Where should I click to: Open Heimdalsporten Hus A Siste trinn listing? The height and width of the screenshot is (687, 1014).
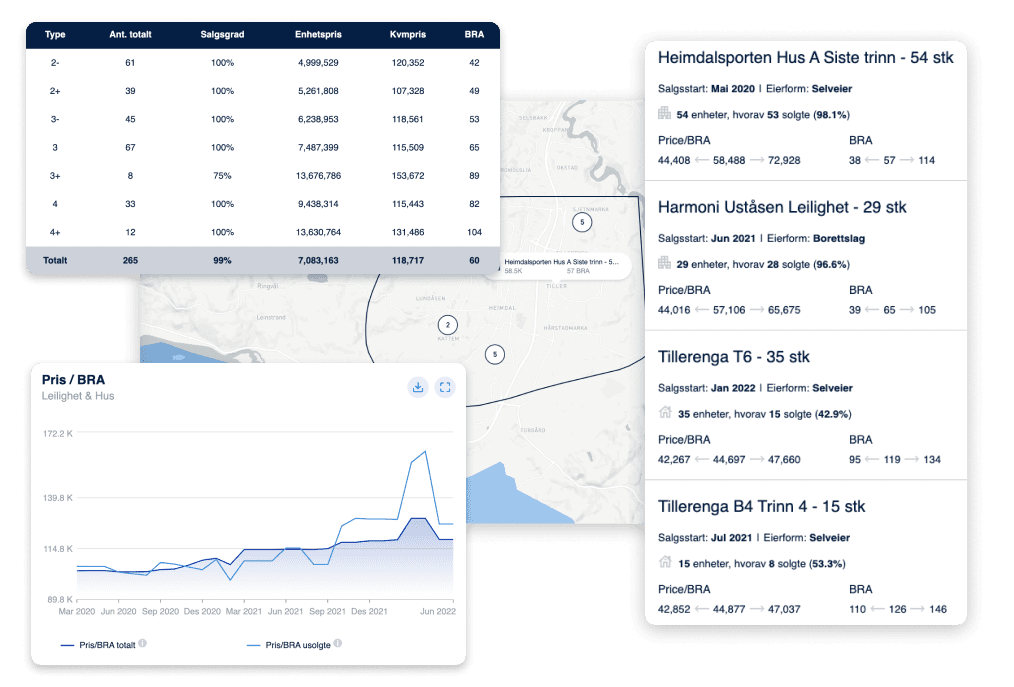click(805, 58)
